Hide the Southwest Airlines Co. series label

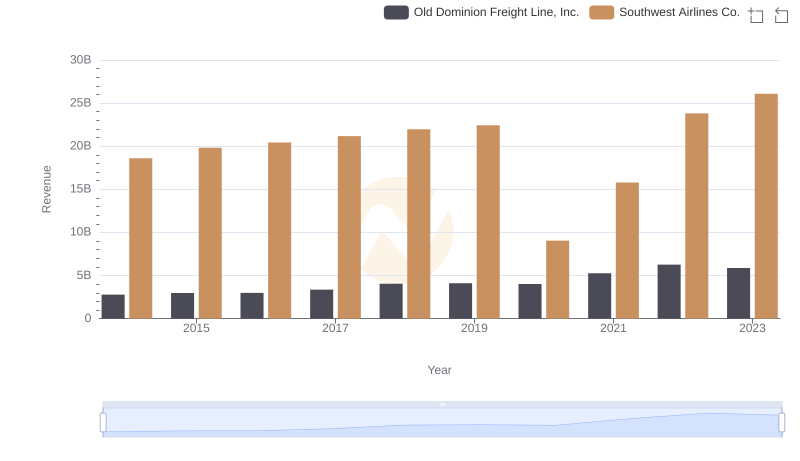[679, 12]
